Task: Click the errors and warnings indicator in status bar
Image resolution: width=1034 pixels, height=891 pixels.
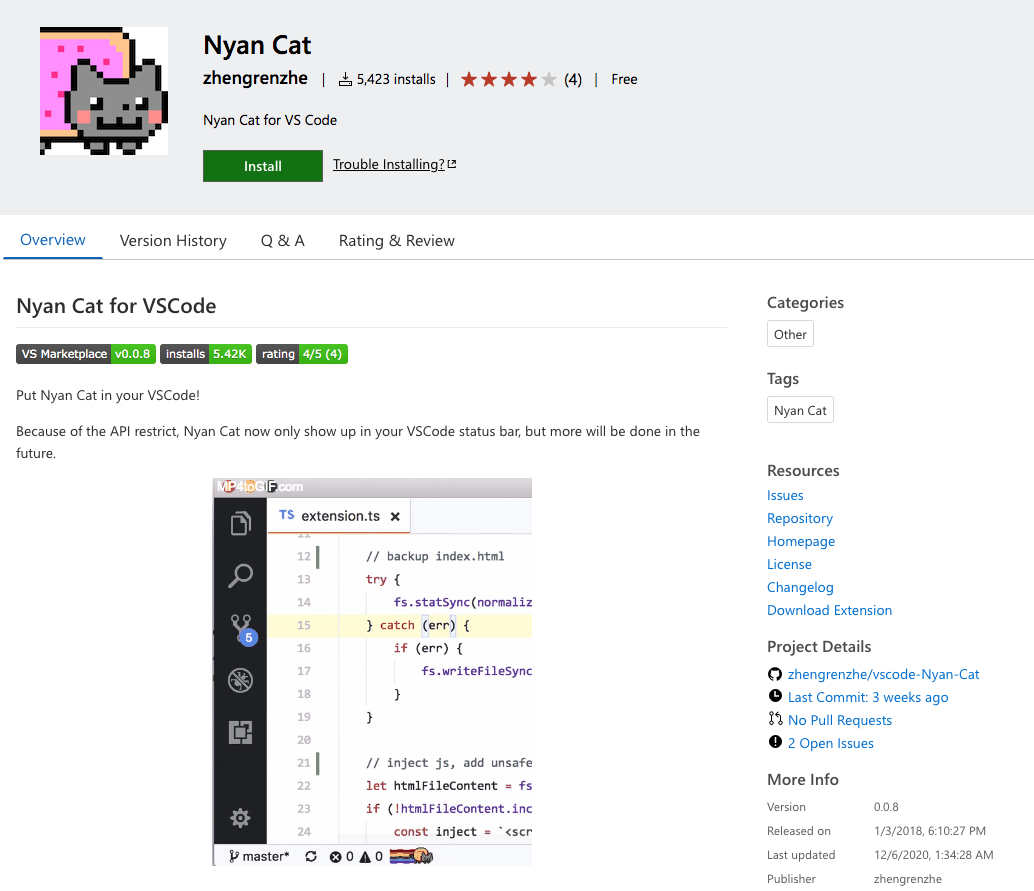Action: pyautogui.click(x=358, y=856)
